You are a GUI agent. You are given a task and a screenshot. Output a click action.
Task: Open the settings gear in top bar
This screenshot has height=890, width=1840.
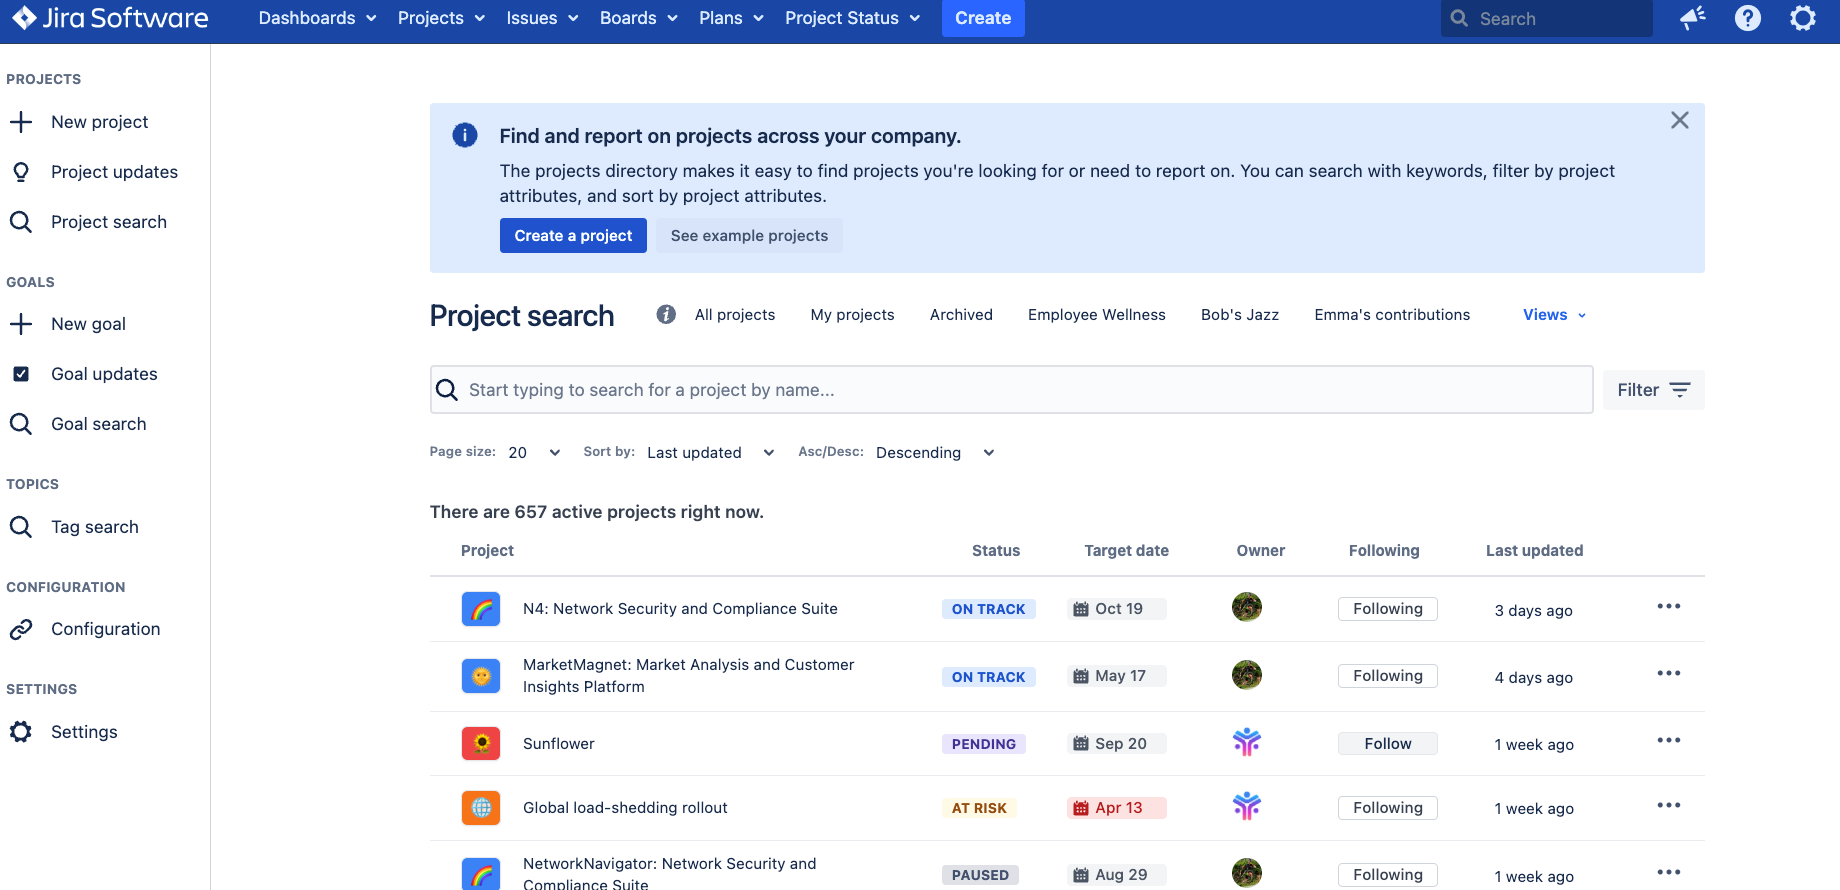pos(1802,18)
